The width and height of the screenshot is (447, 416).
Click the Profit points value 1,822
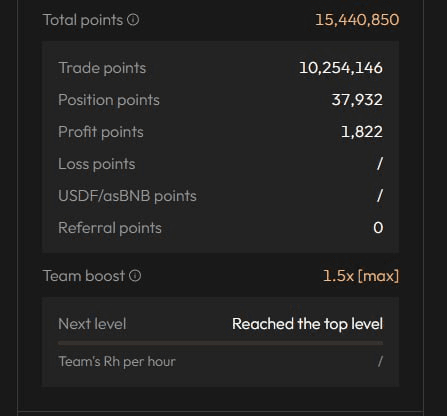click(362, 132)
